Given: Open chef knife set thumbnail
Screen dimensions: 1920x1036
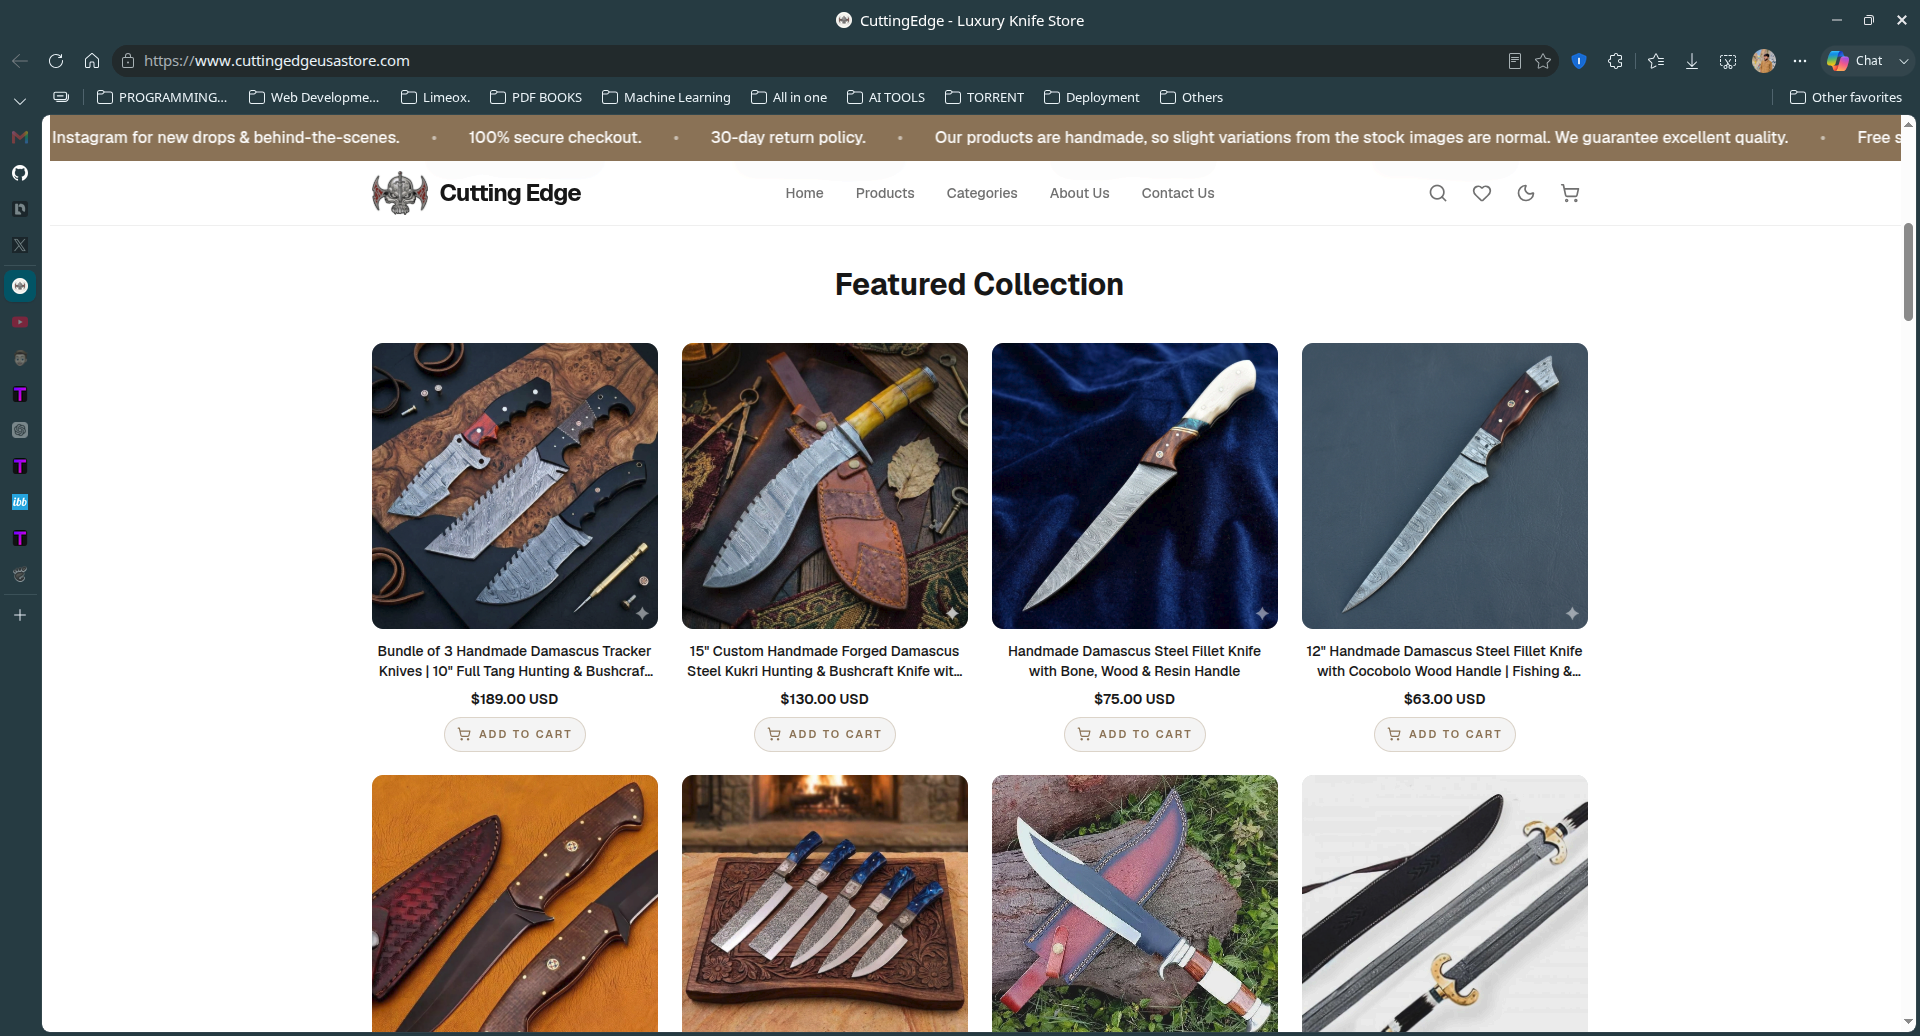Looking at the screenshot, I should tap(825, 903).
